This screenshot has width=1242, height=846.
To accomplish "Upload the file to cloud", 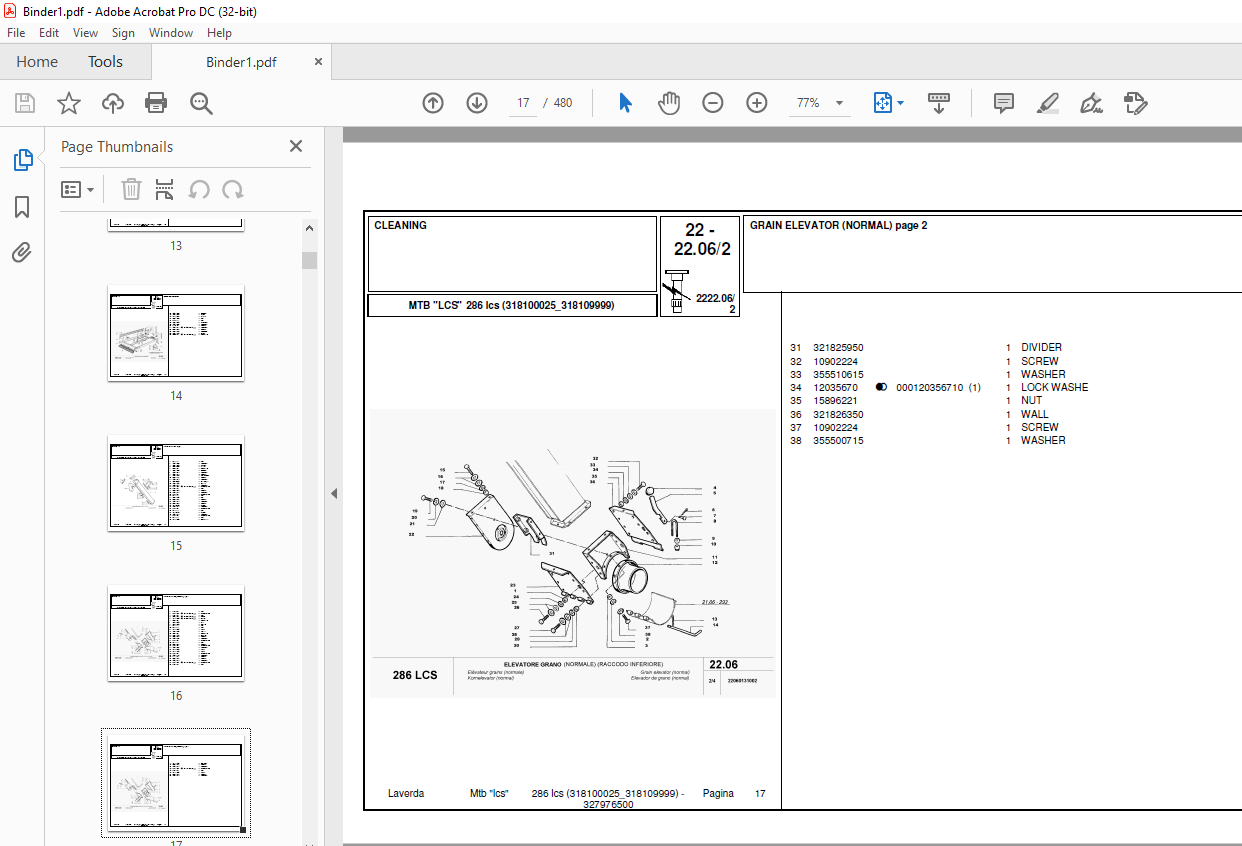I will click(113, 103).
